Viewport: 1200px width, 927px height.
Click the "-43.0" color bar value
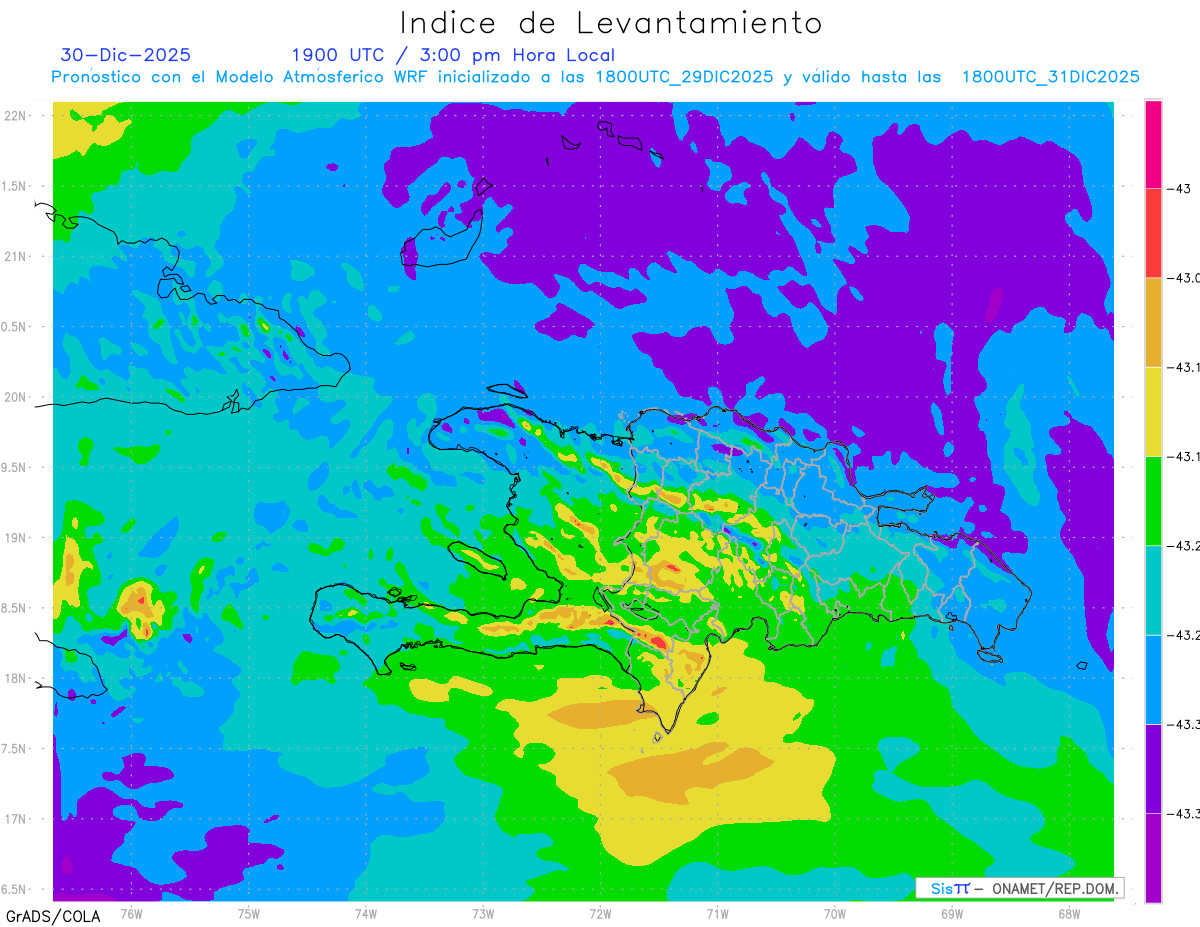[1184, 278]
